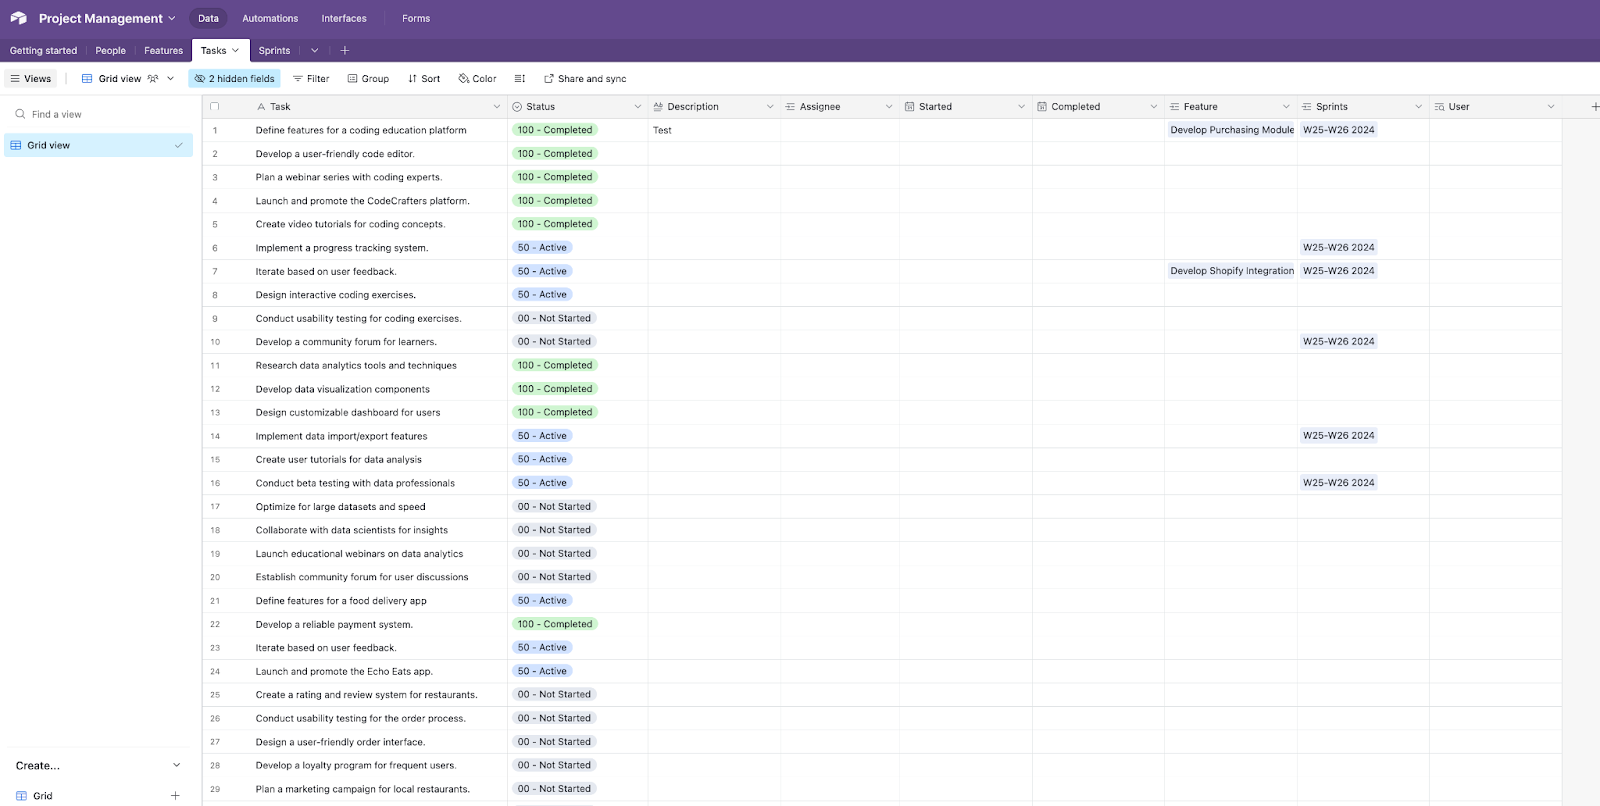Click the plus icon beside Grid in Create section
The image size is (1600, 806).
[175, 796]
